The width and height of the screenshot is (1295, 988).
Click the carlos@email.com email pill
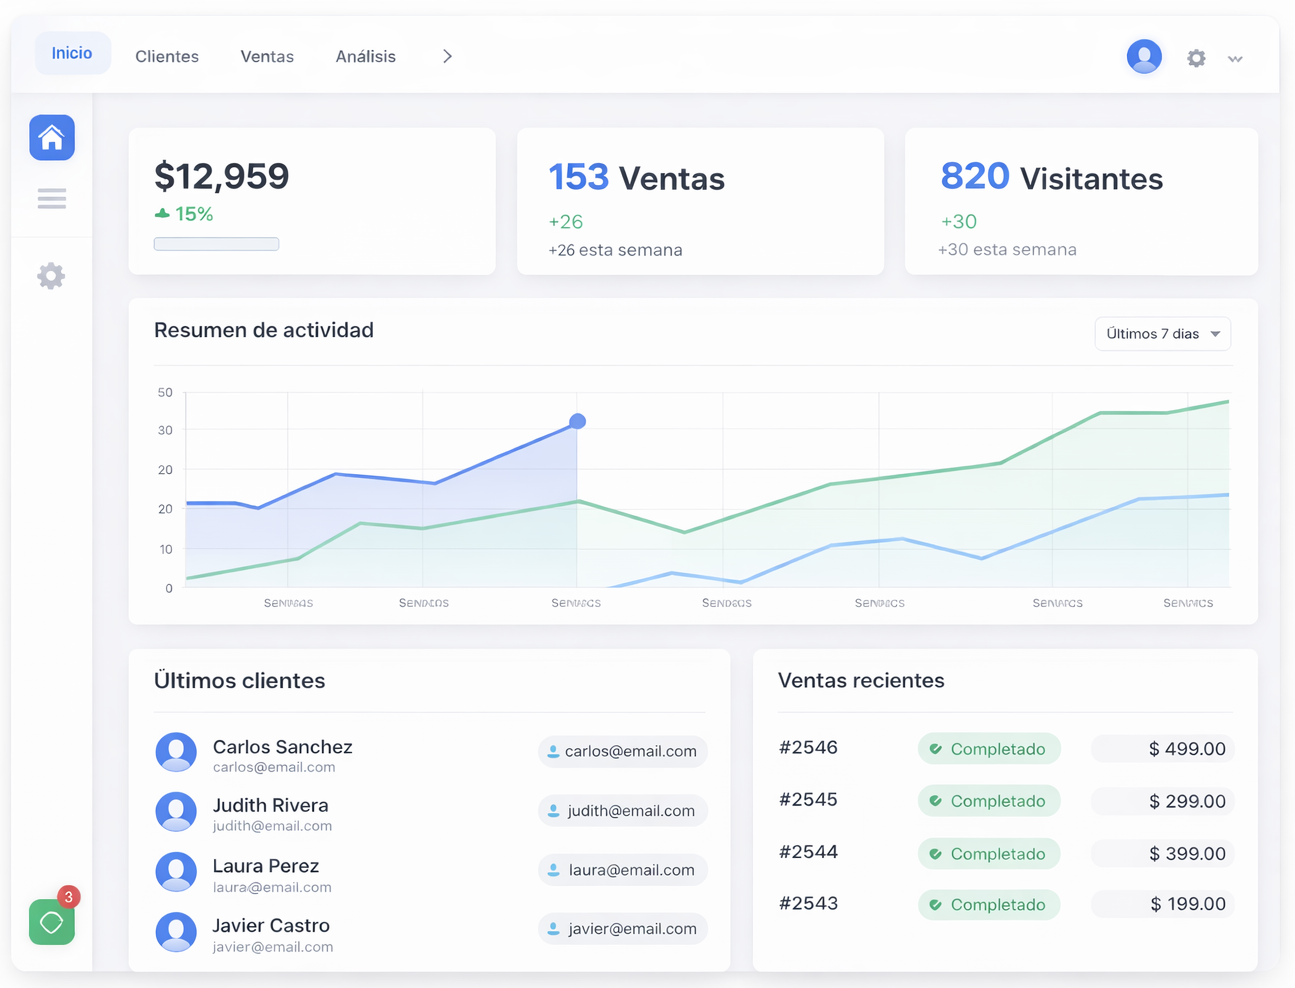coord(622,751)
